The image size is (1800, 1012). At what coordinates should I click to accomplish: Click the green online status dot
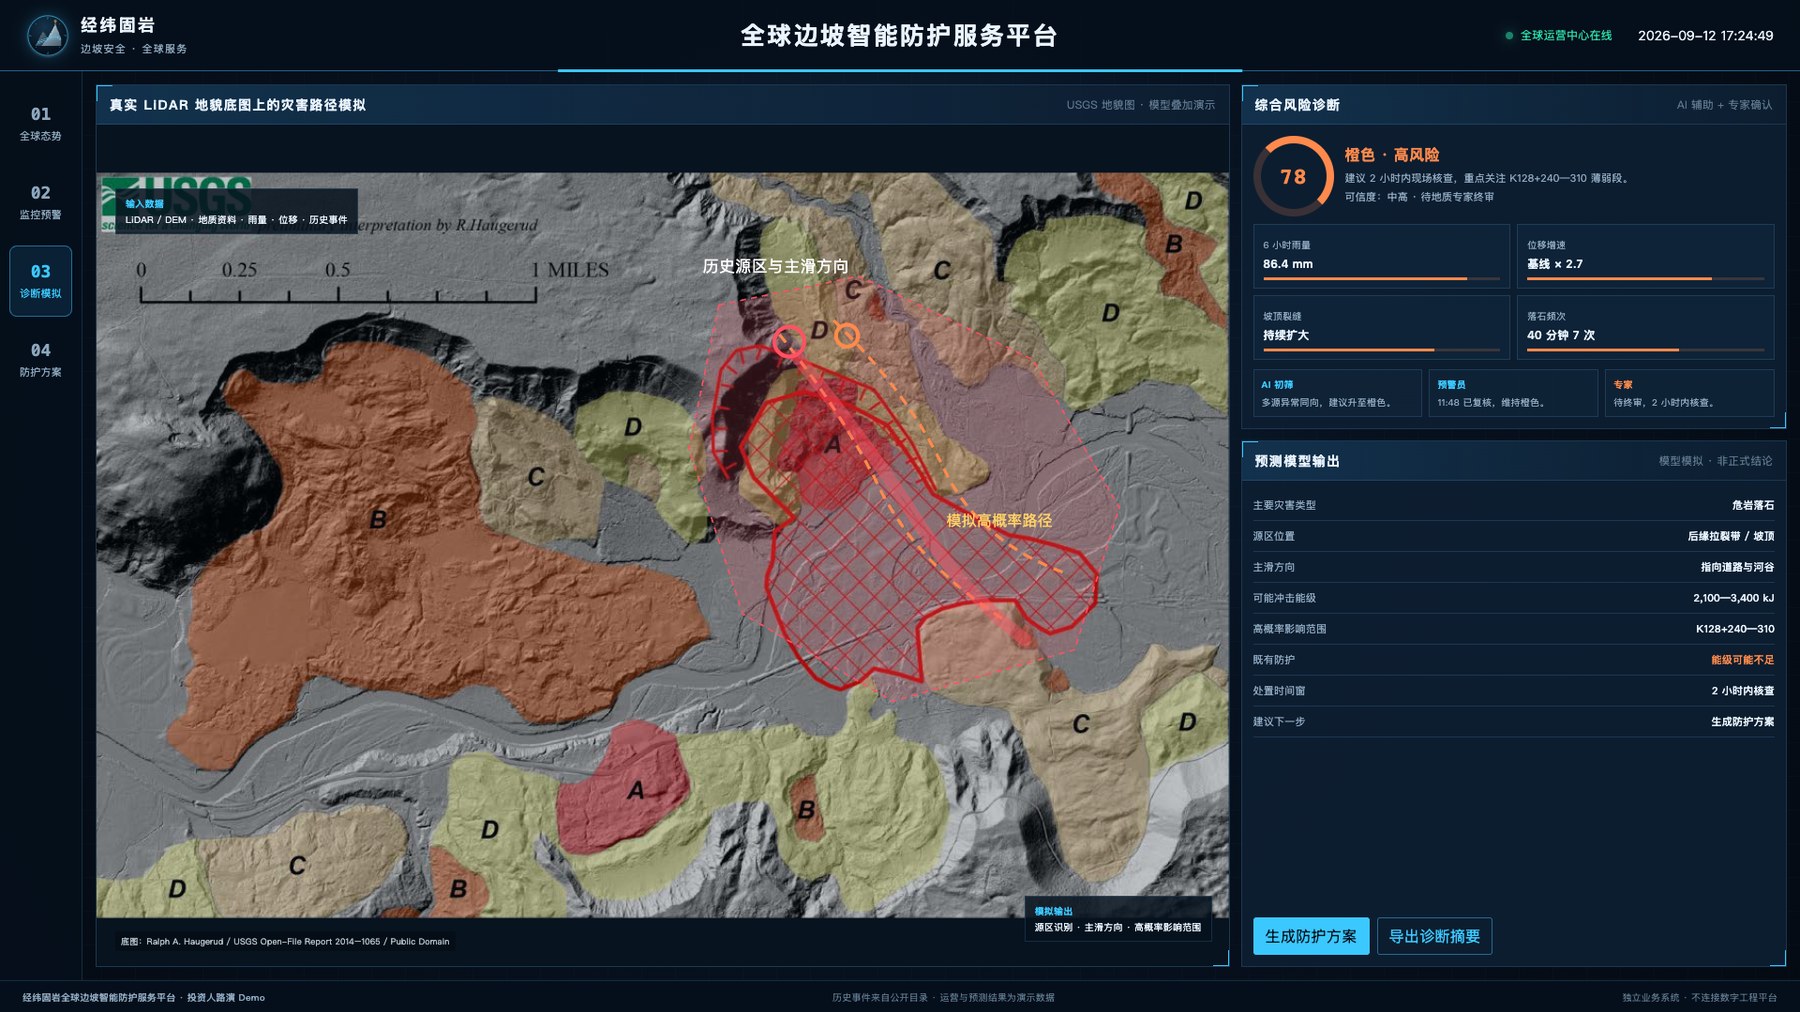pyautogui.click(x=1509, y=36)
